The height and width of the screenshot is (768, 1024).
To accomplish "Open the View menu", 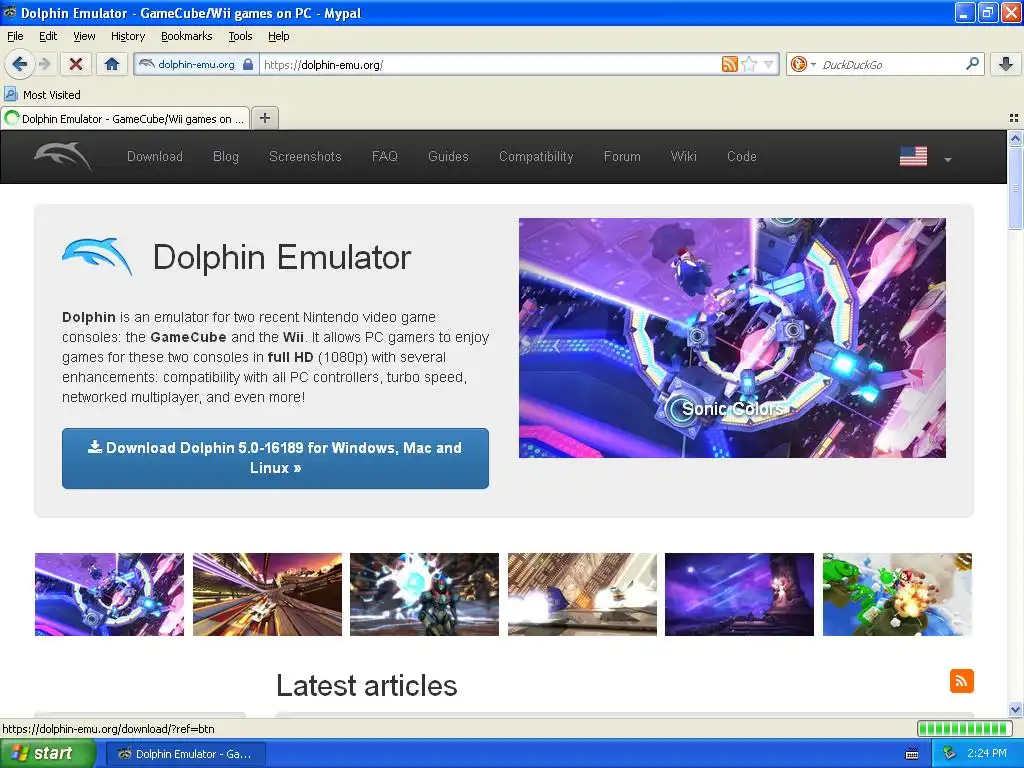I will [x=84, y=36].
